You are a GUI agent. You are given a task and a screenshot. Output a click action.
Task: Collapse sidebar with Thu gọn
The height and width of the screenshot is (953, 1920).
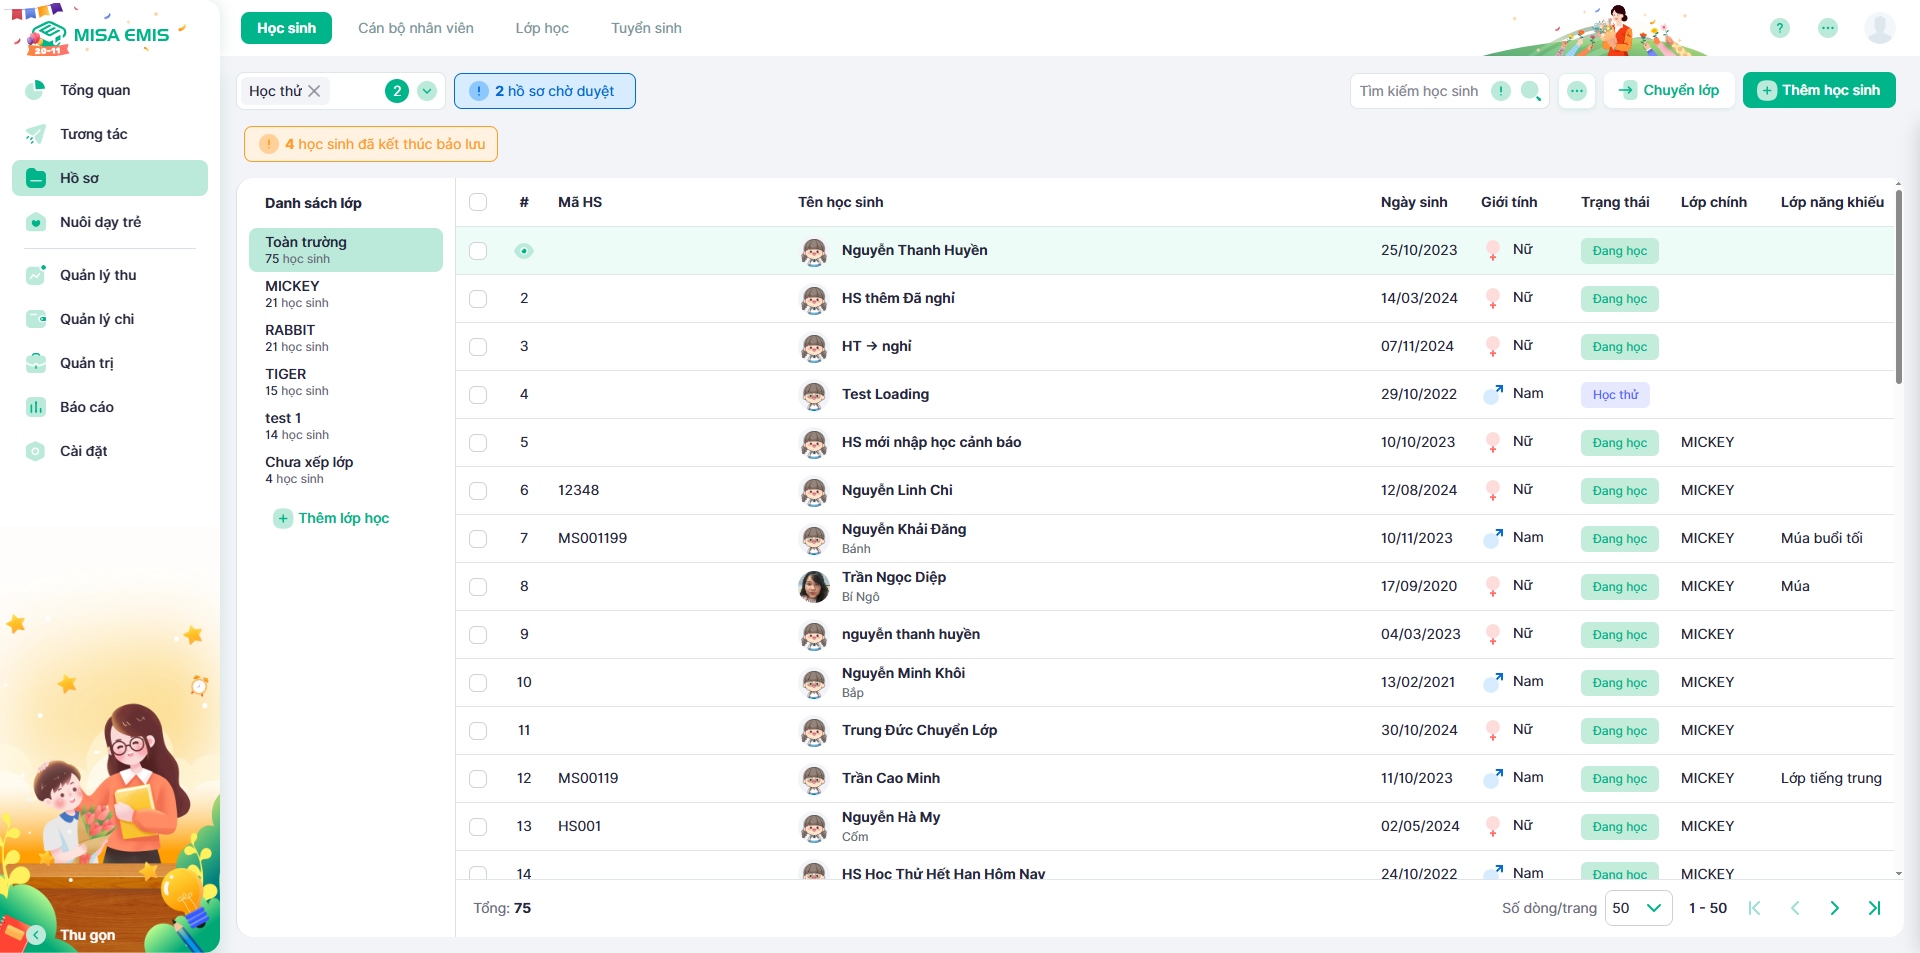coord(87,935)
